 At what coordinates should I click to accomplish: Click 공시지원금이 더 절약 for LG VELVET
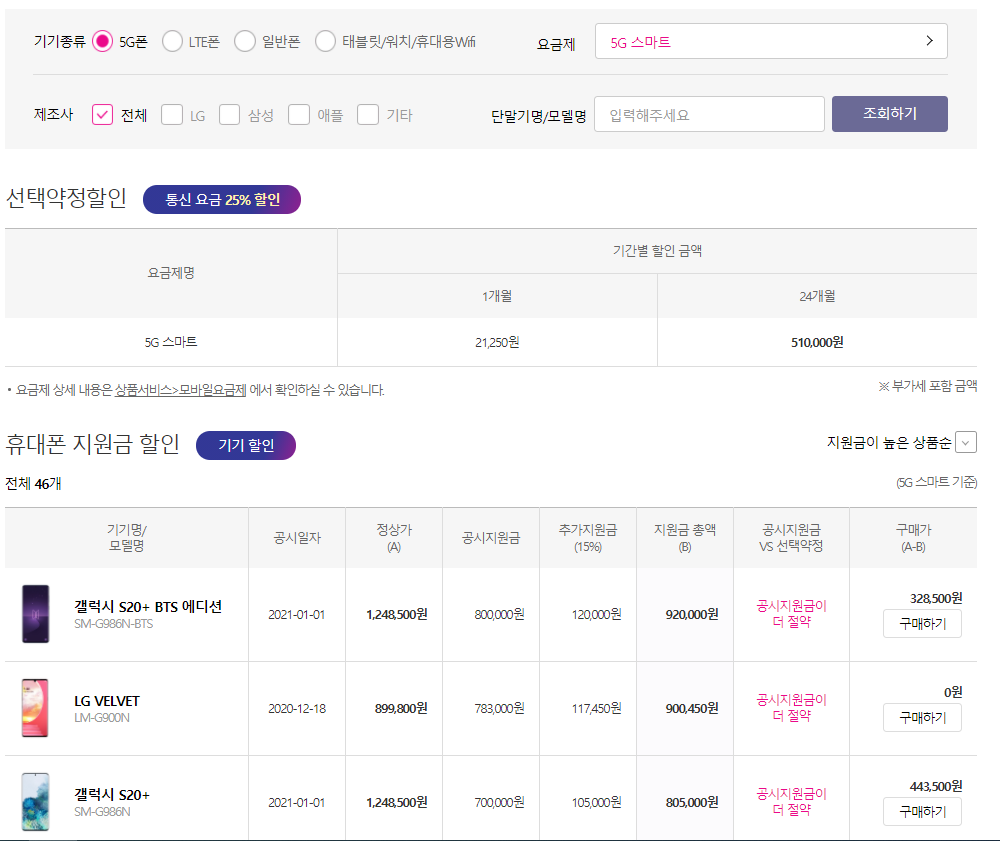(x=791, y=708)
